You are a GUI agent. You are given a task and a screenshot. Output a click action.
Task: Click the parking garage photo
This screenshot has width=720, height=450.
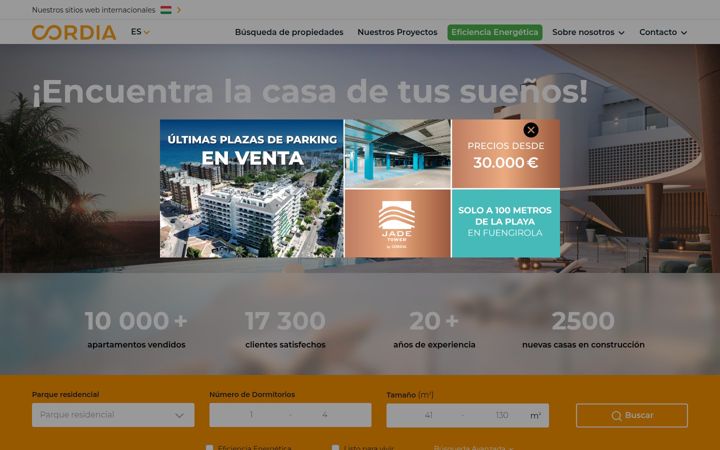tap(397, 154)
